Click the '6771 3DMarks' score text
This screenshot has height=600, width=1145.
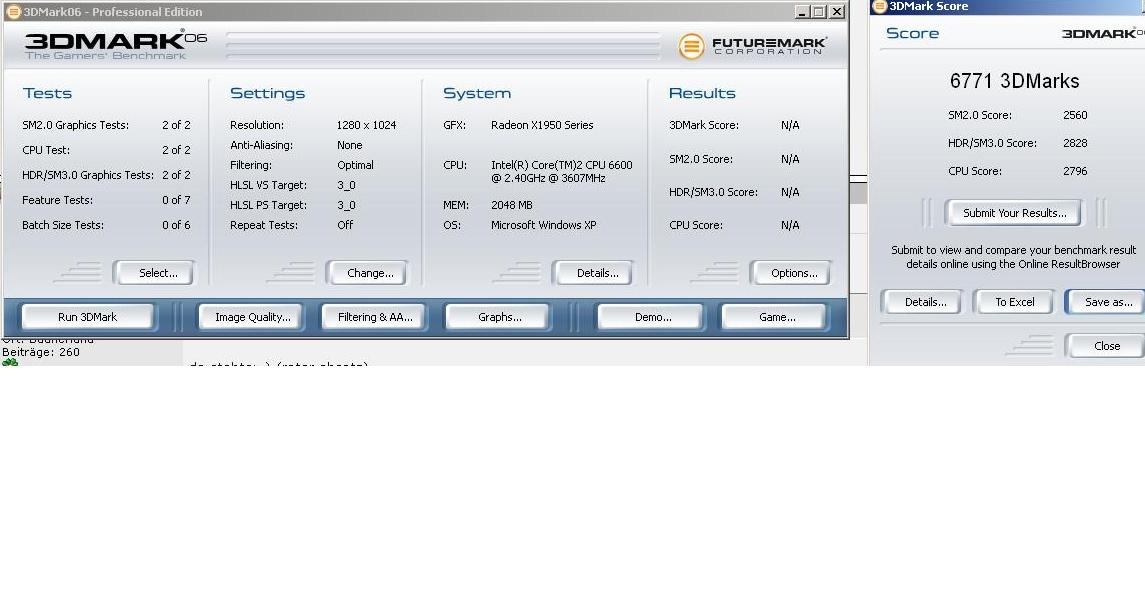[x=1014, y=81]
